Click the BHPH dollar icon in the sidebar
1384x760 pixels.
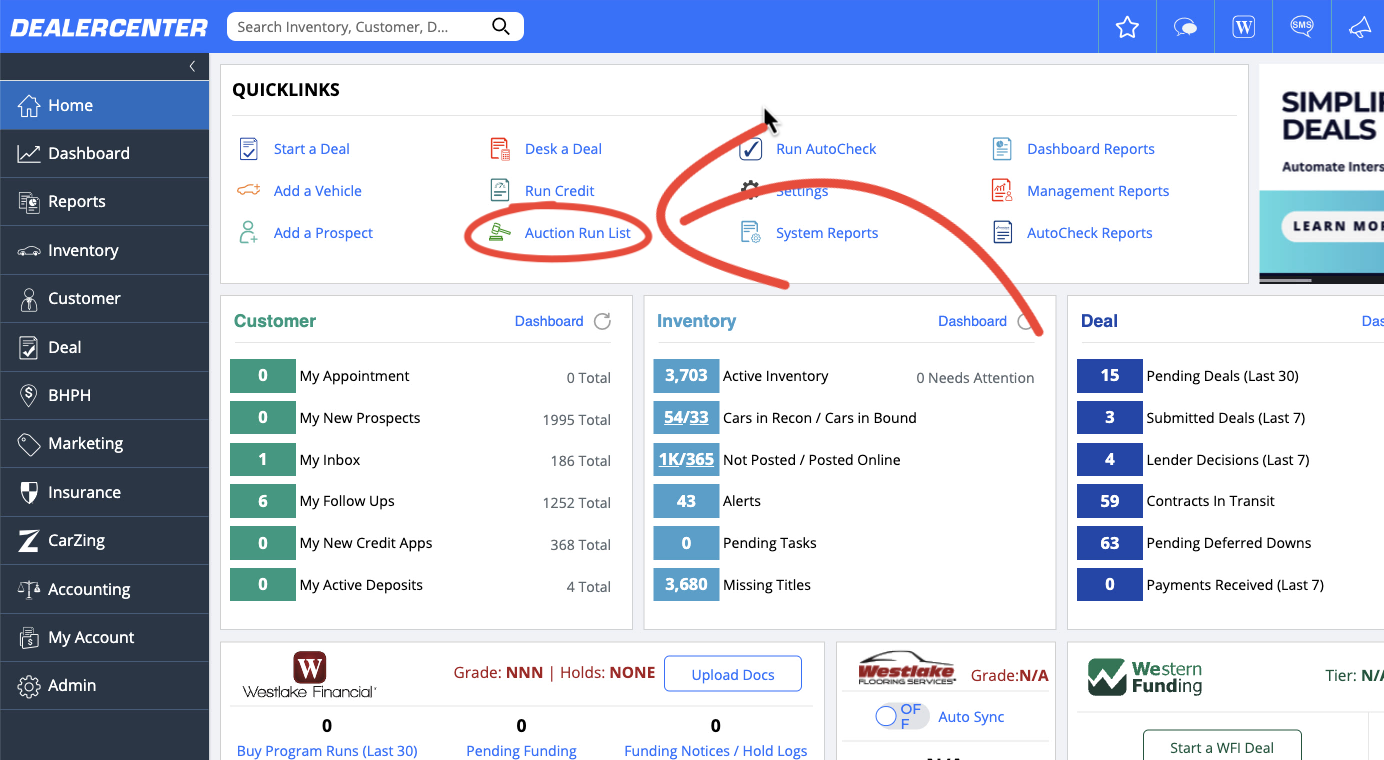pyautogui.click(x=27, y=395)
